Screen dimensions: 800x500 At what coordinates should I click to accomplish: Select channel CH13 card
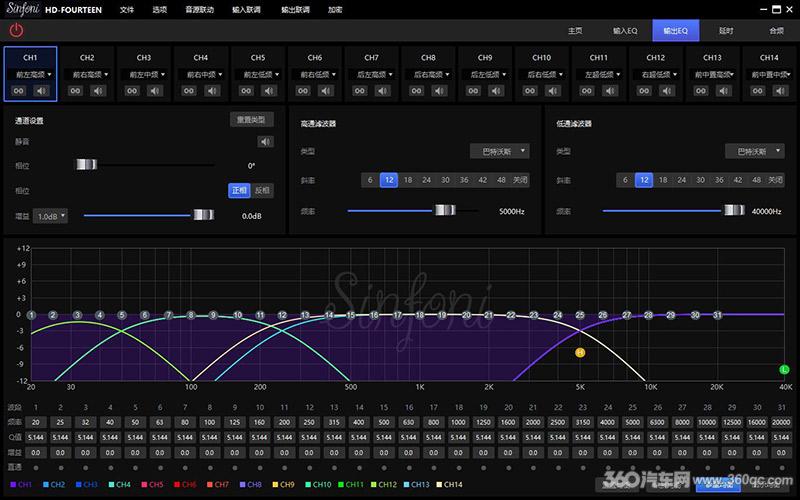(x=712, y=74)
